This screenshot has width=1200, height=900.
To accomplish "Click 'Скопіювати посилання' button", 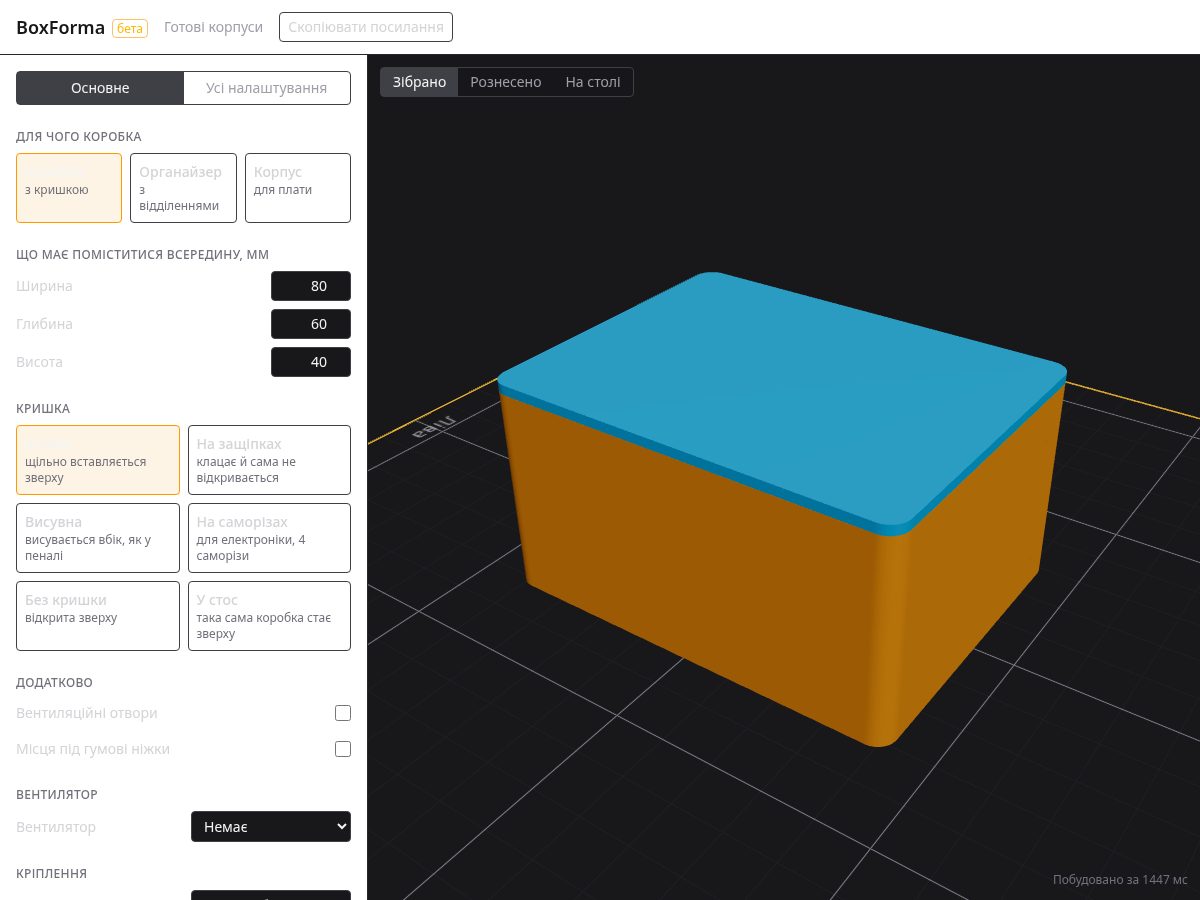I will click(x=366, y=27).
